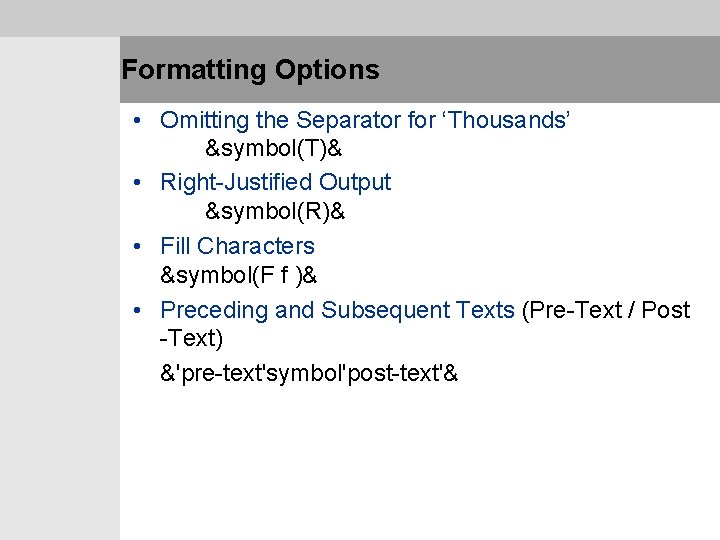Click the light gray left sidebar panel
This screenshot has height=540, width=720.
click(60, 300)
